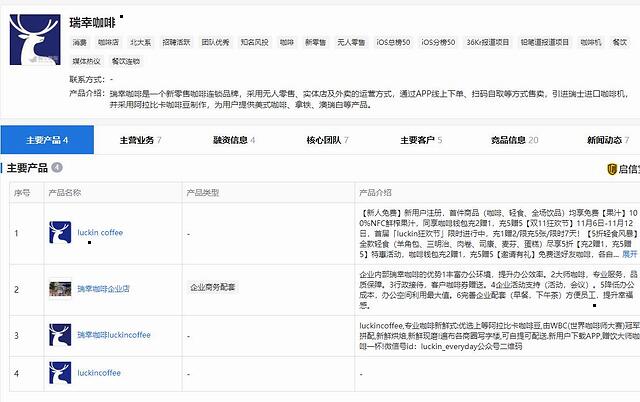Click the 启信宝 shield icon
640x402 pixels.
[x=611, y=169]
